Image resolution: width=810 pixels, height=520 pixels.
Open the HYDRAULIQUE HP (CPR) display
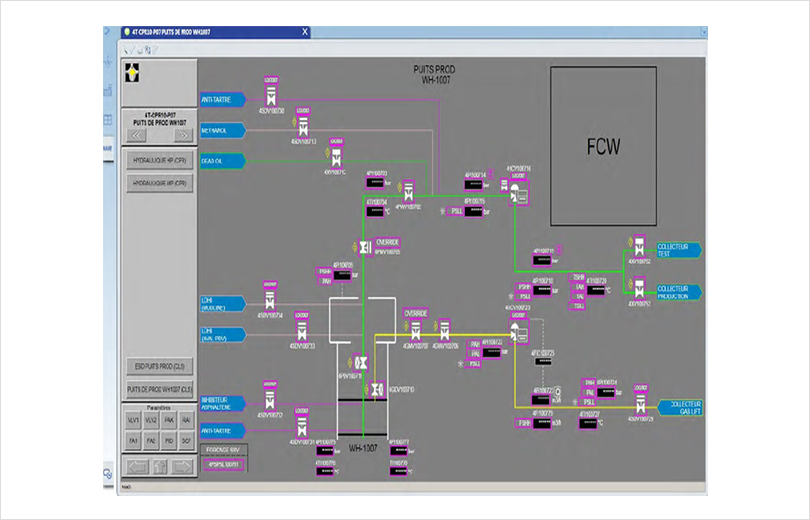pos(160,161)
